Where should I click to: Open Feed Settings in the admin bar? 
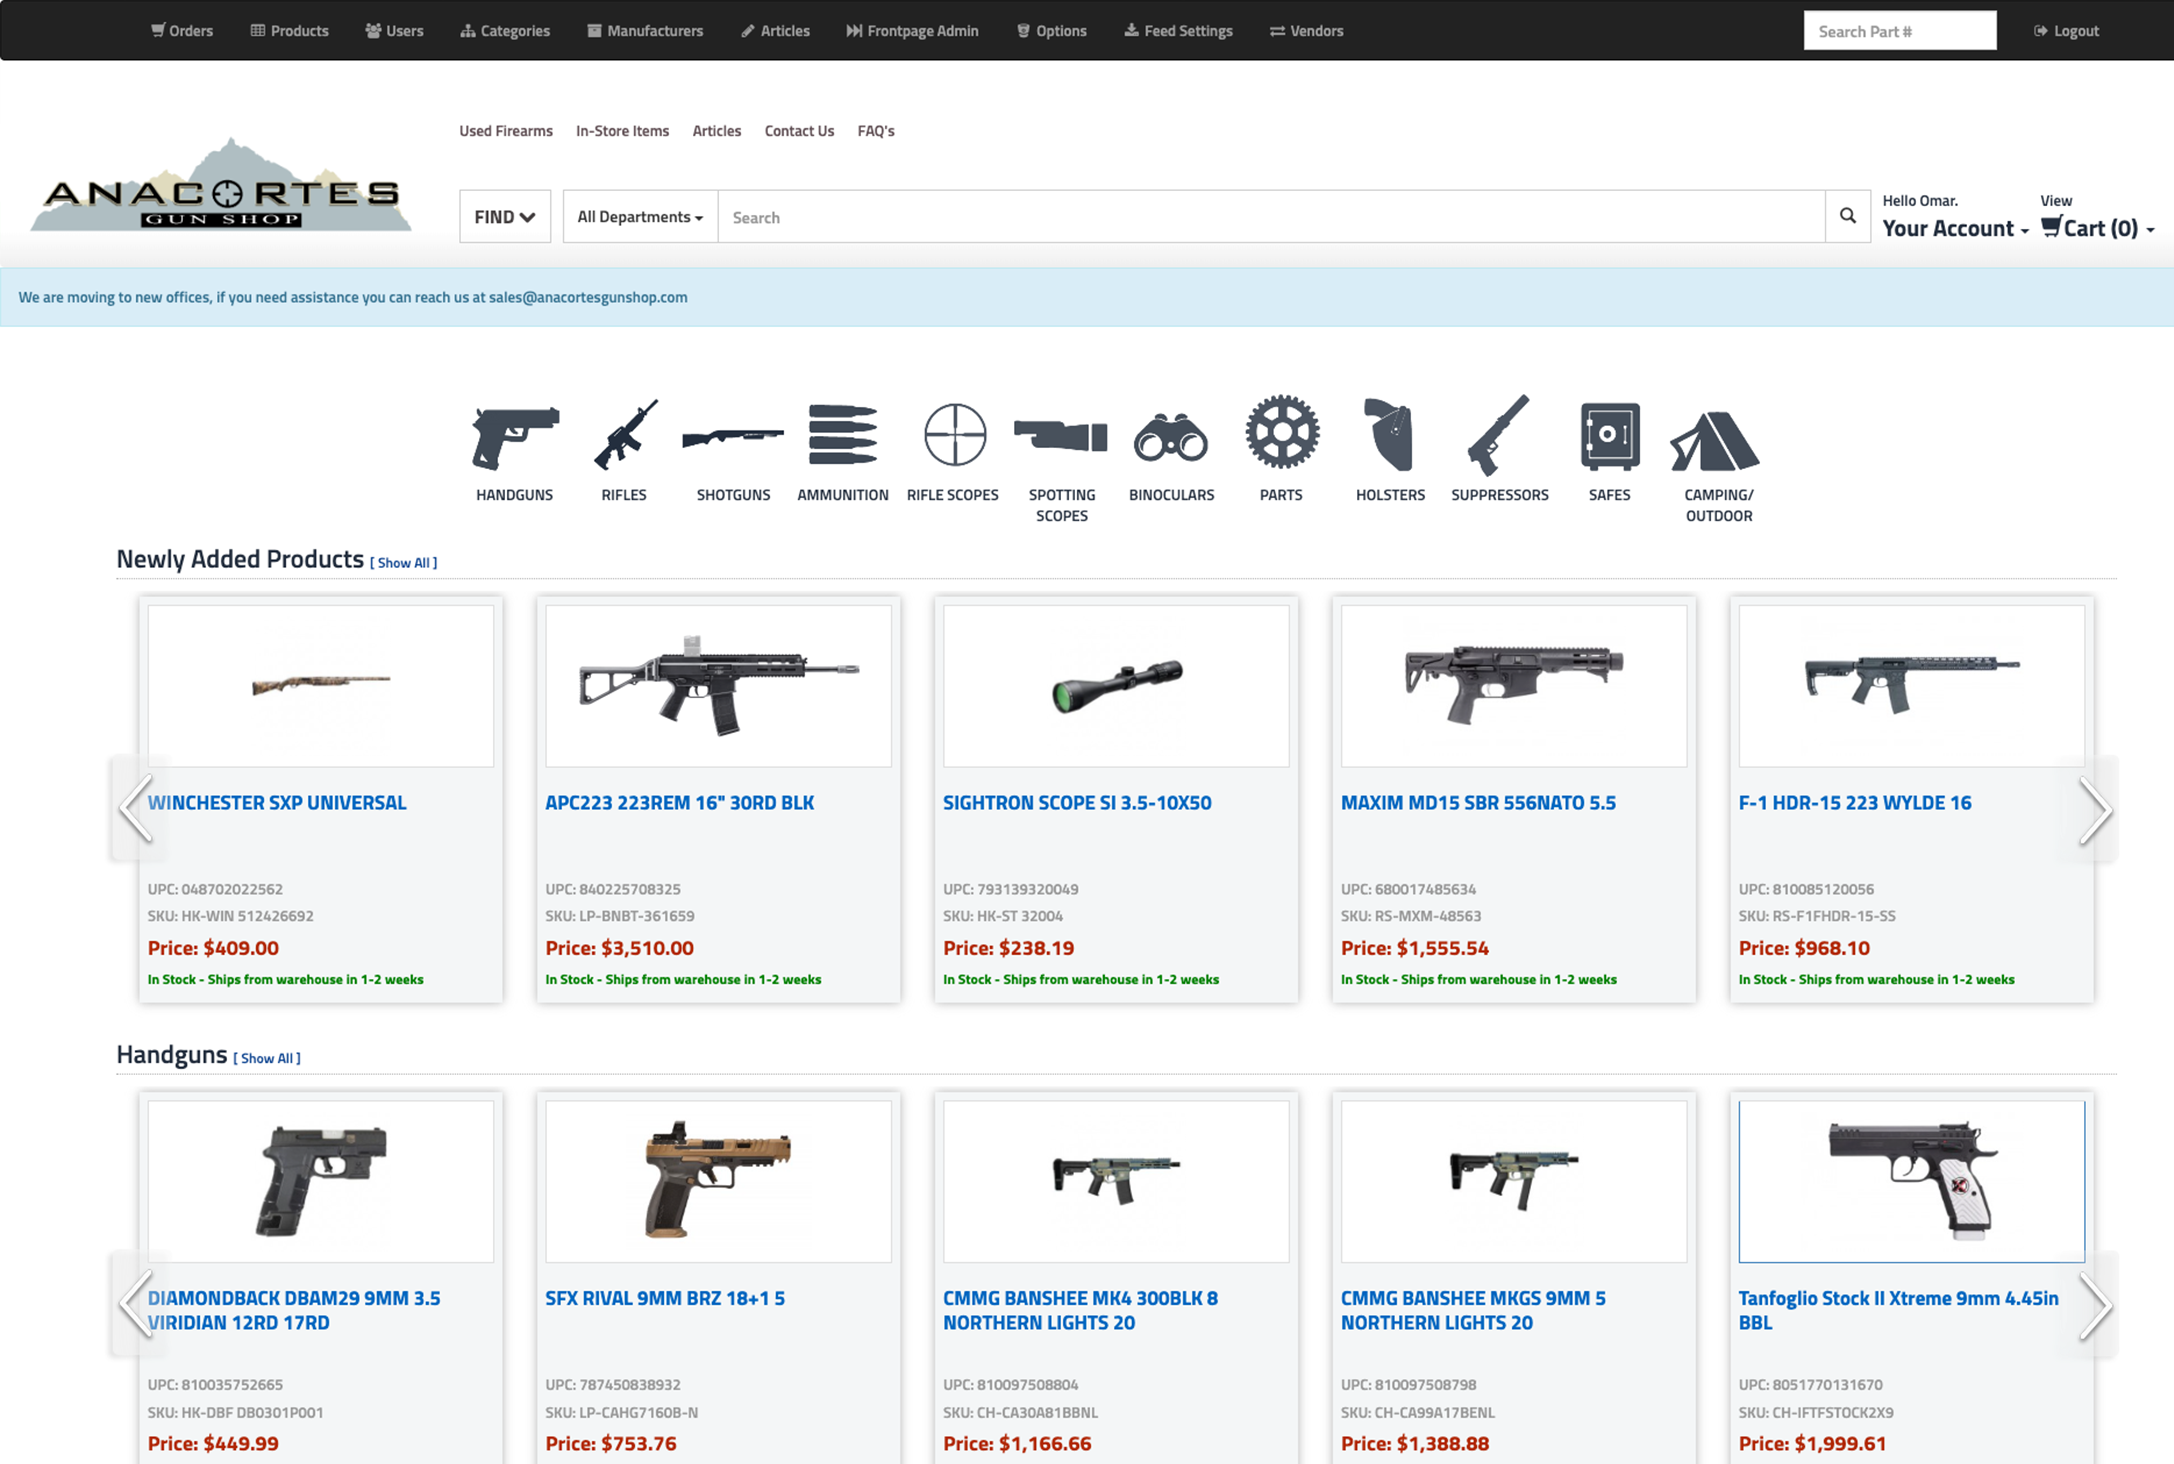pyautogui.click(x=1178, y=31)
